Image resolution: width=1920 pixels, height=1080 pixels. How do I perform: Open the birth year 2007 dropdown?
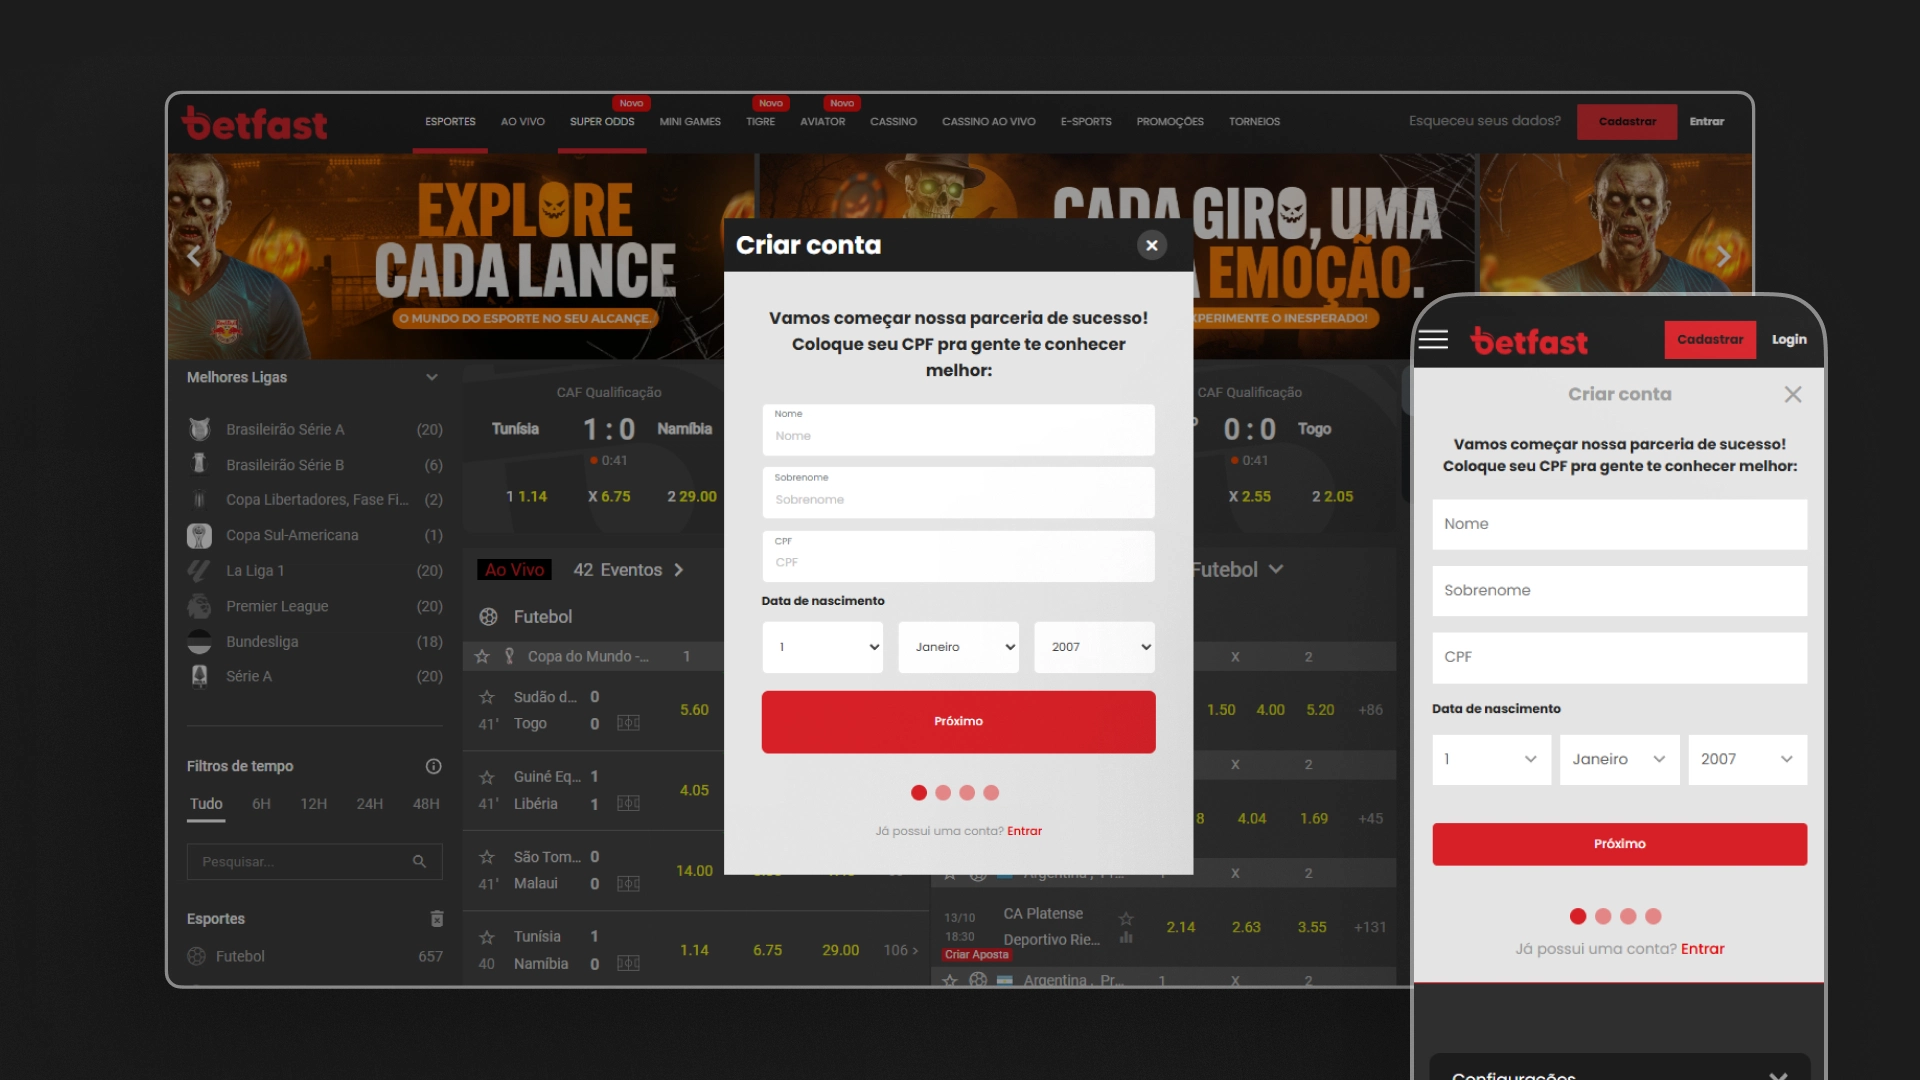coord(1094,647)
